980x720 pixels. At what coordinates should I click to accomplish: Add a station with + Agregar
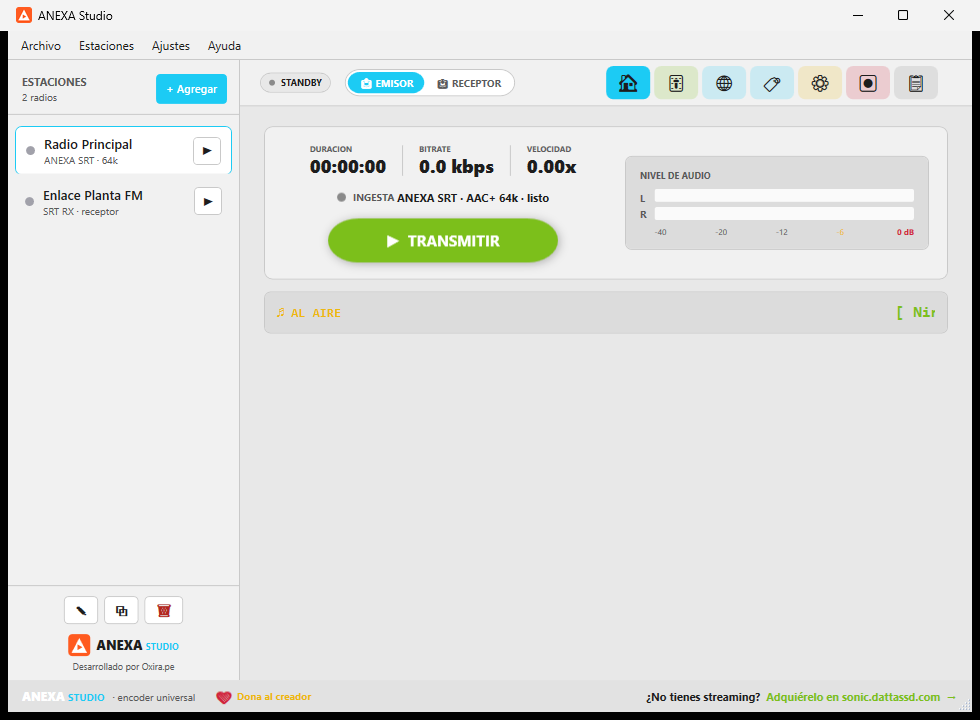191,89
